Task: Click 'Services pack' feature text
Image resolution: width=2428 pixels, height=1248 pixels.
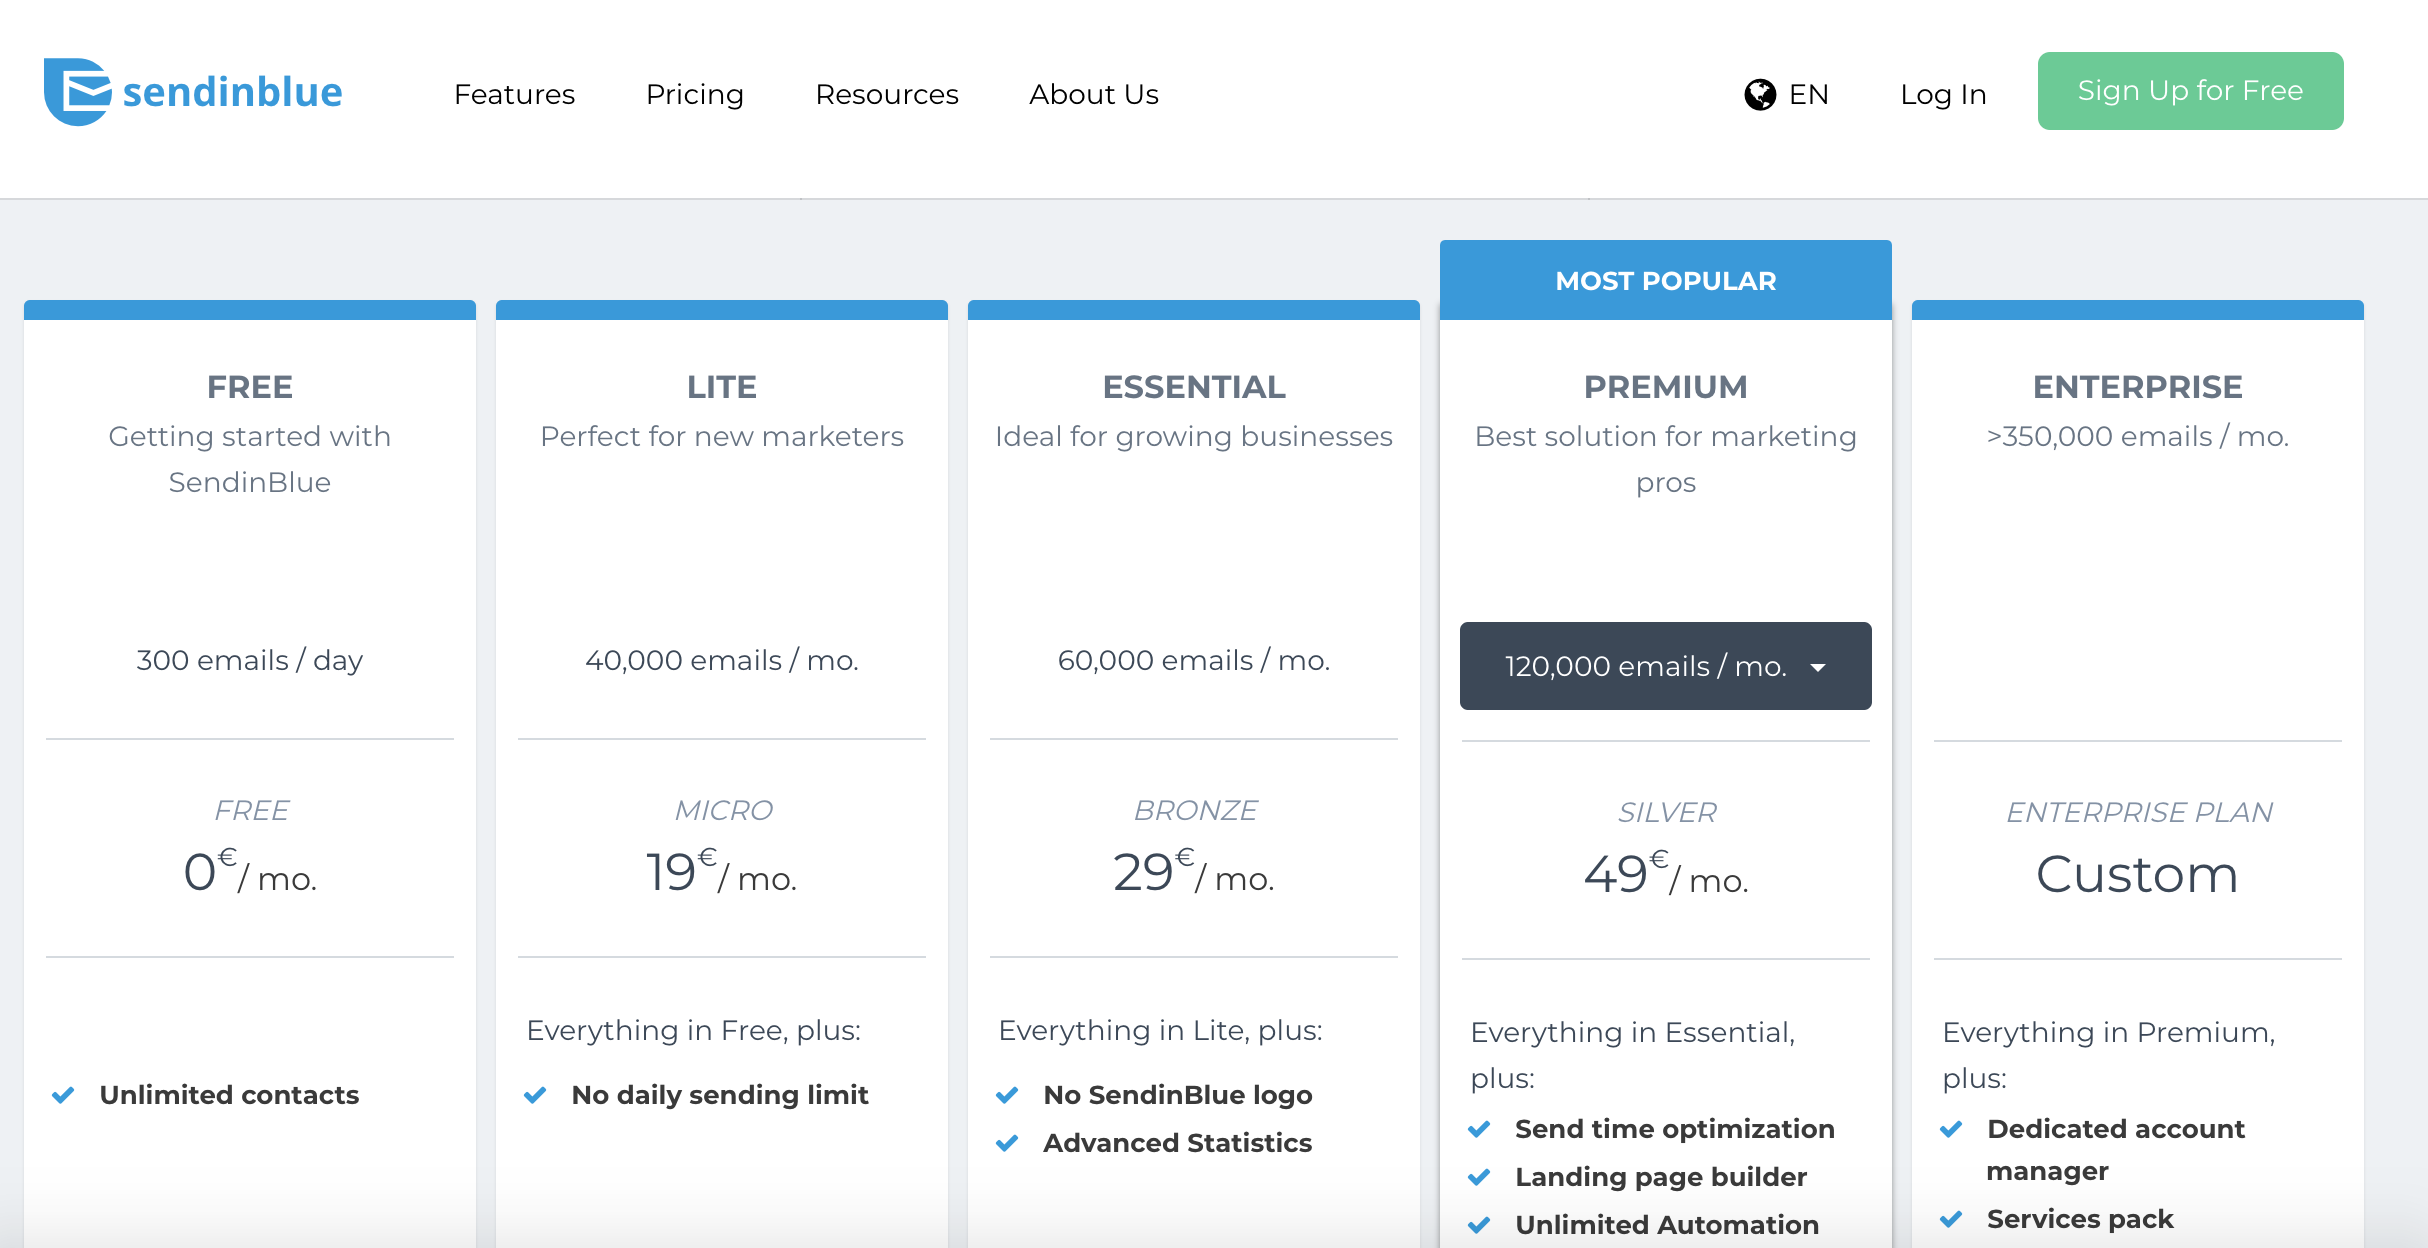Action: coord(2080,1219)
